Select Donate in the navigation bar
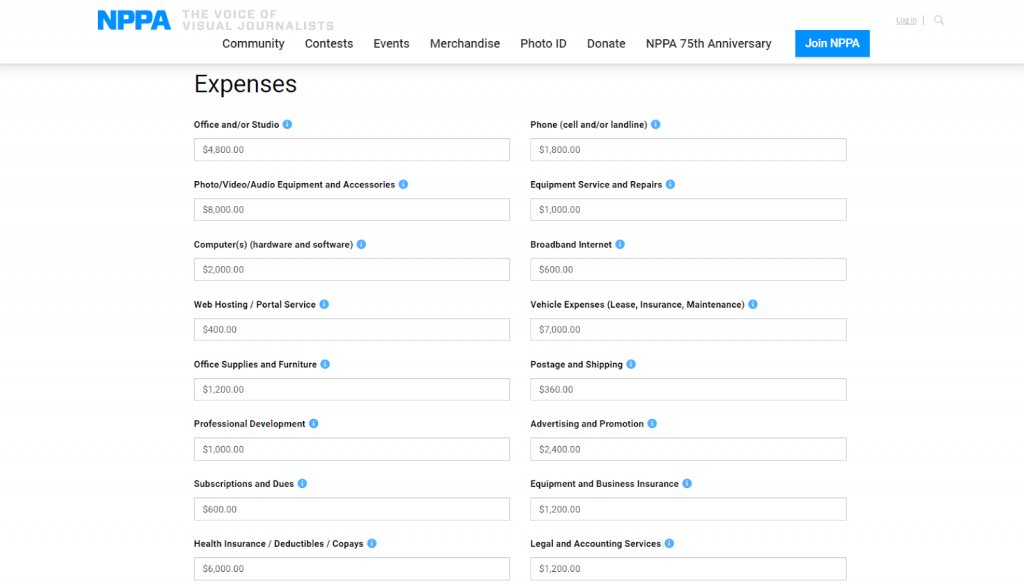This screenshot has height=586, width=1024. click(x=606, y=44)
